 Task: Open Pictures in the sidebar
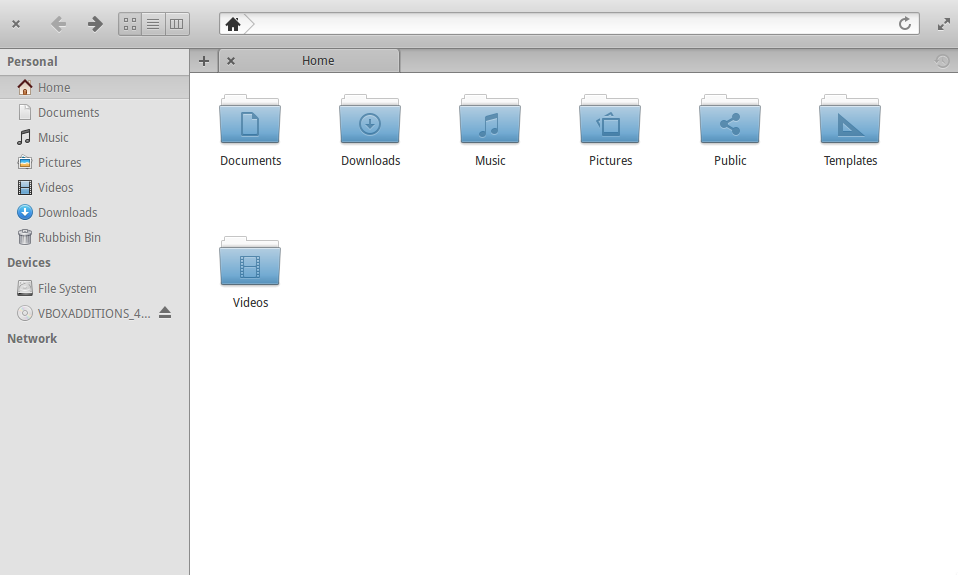pos(95,163)
